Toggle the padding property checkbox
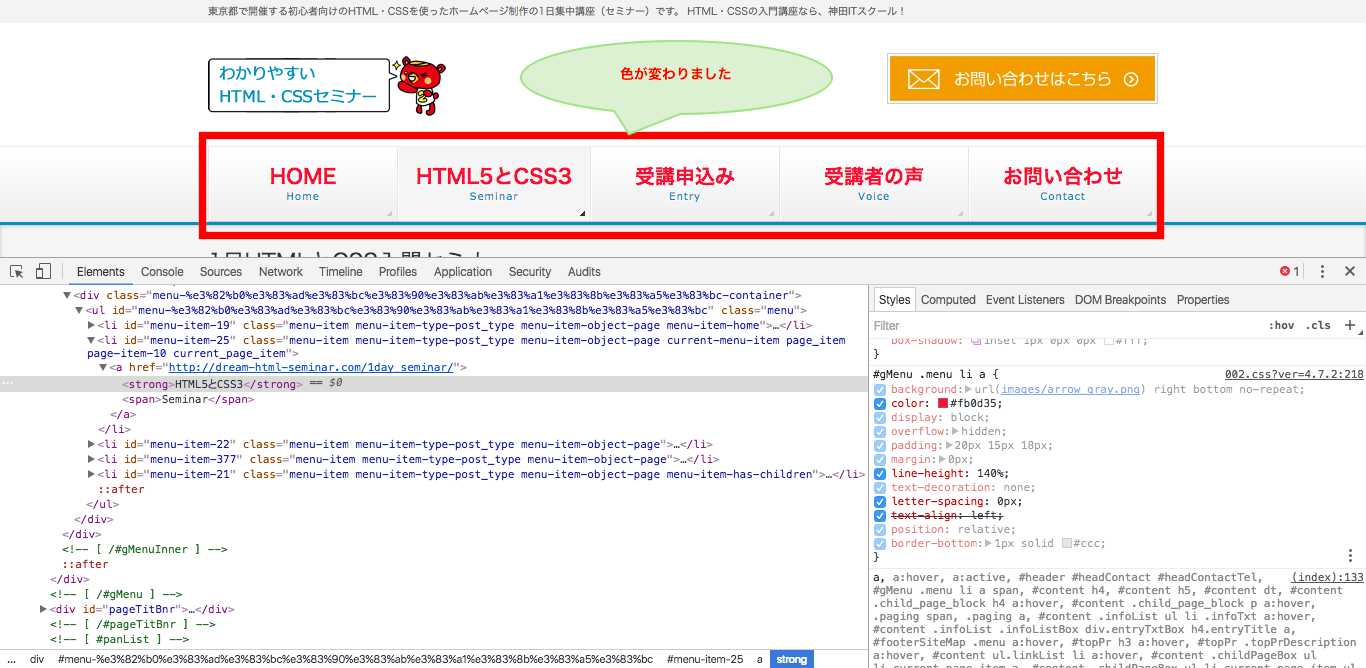The image size is (1366, 668). (880, 446)
